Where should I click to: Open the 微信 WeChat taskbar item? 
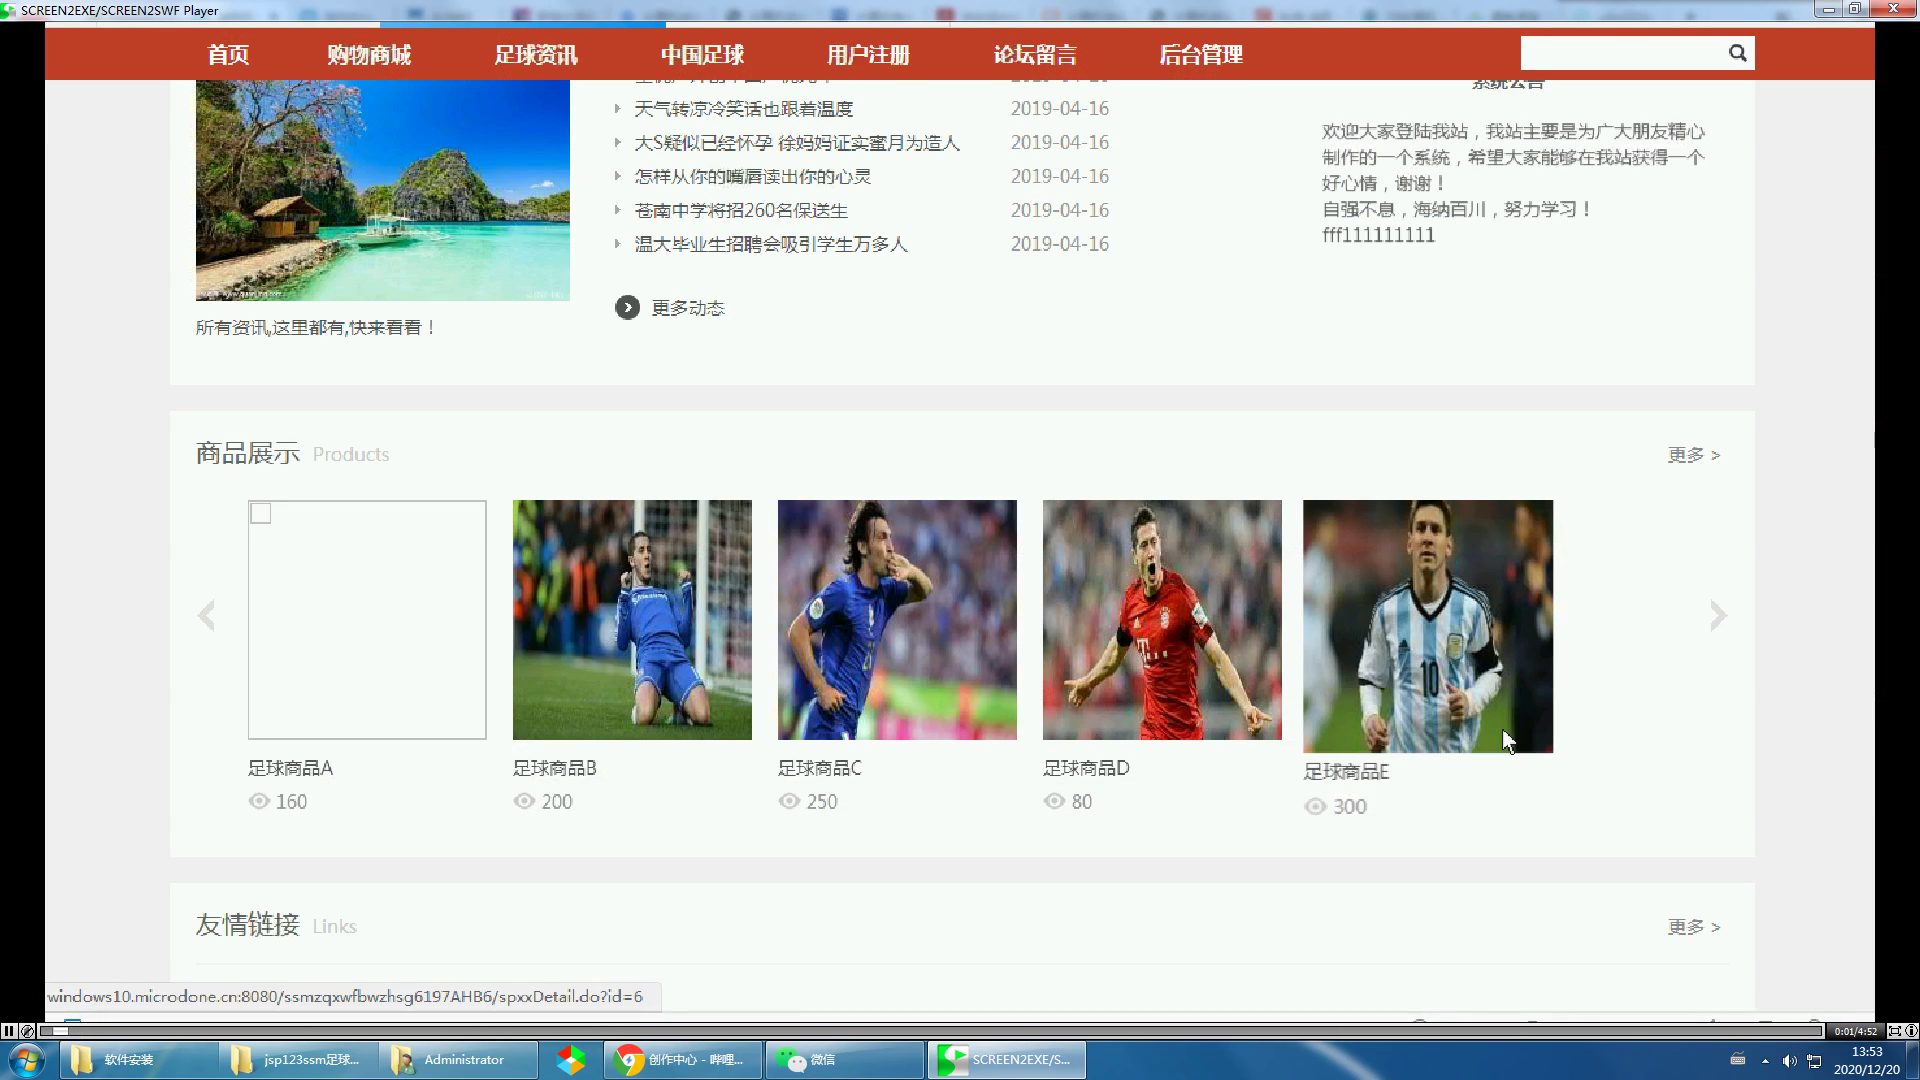845,1060
